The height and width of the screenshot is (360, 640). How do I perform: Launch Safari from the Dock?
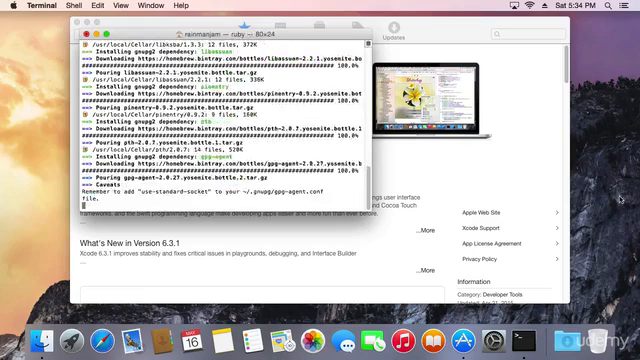(x=102, y=341)
